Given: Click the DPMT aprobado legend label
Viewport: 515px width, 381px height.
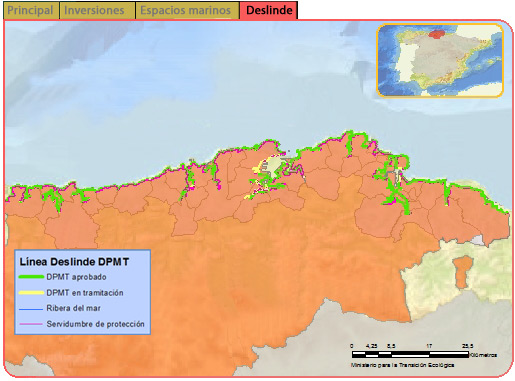Looking at the screenshot, I should (x=76, y=277).
